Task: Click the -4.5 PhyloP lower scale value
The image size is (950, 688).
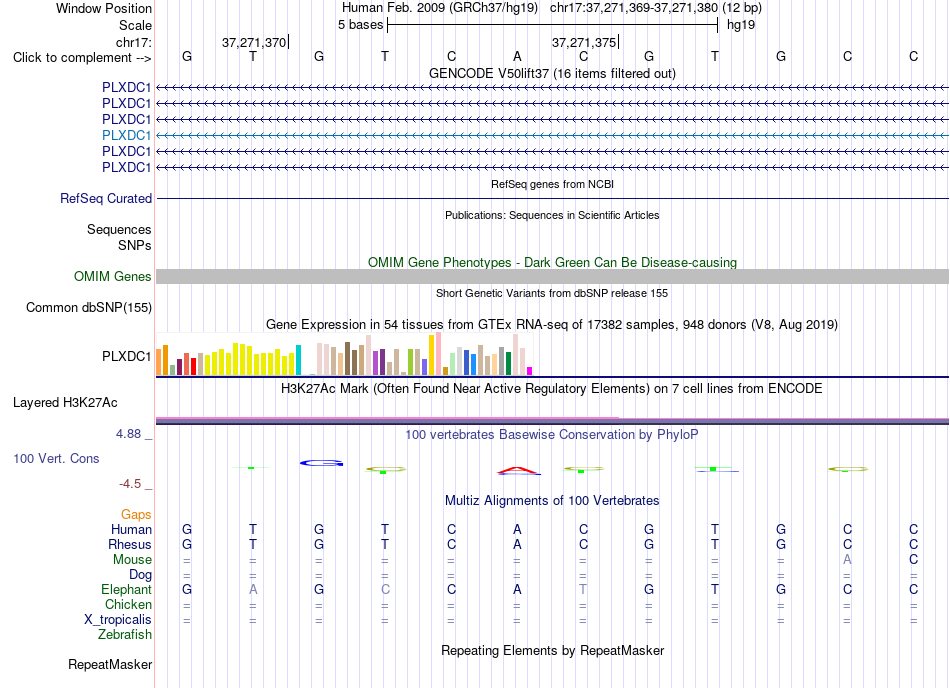Action: [130, 483]
